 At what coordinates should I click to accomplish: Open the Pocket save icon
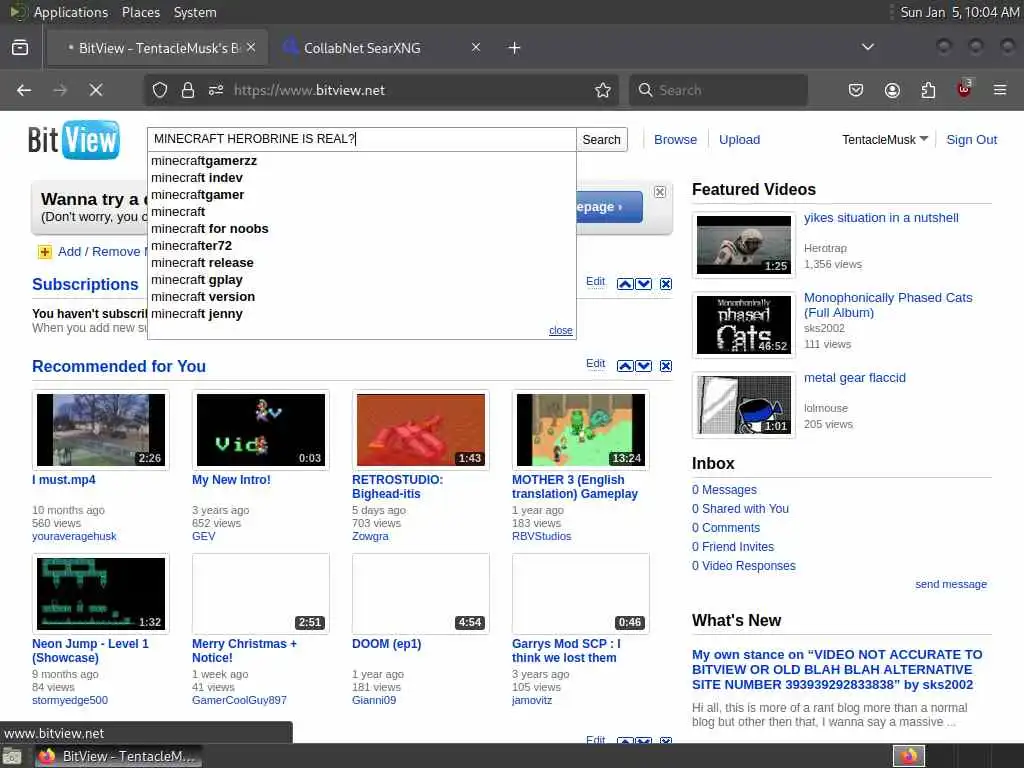(856, 90)
